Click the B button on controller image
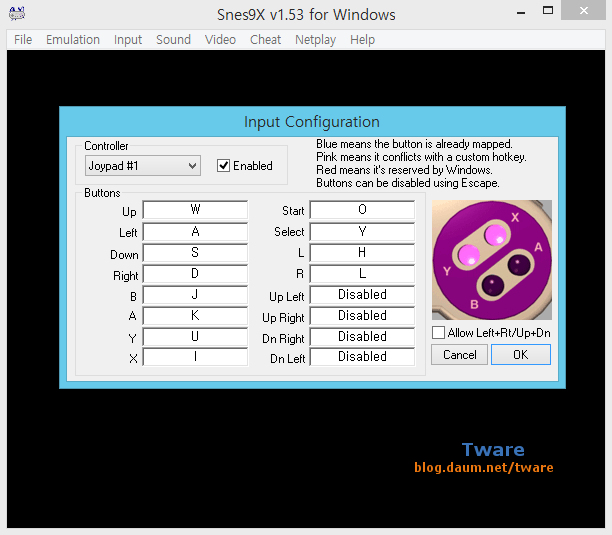 (493, 285)
